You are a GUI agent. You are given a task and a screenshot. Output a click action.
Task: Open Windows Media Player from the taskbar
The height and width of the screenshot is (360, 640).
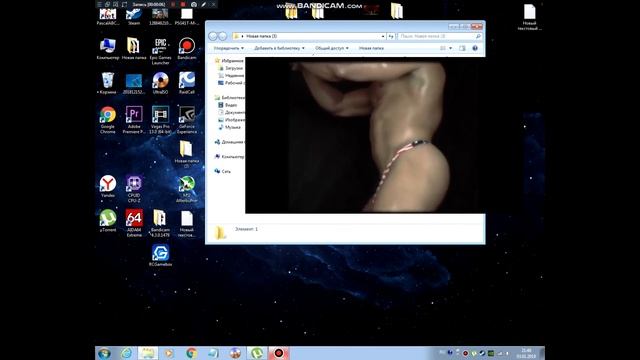[169, 353]
